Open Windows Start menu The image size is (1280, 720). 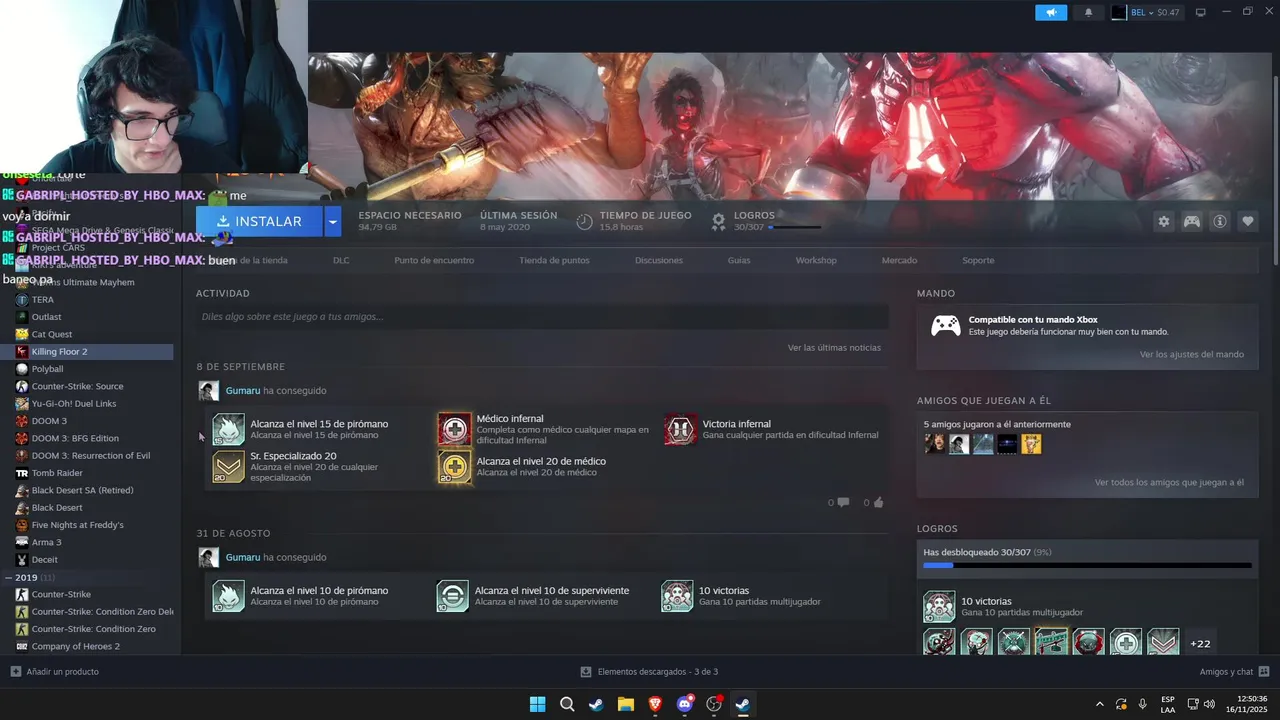coord(537,704)
